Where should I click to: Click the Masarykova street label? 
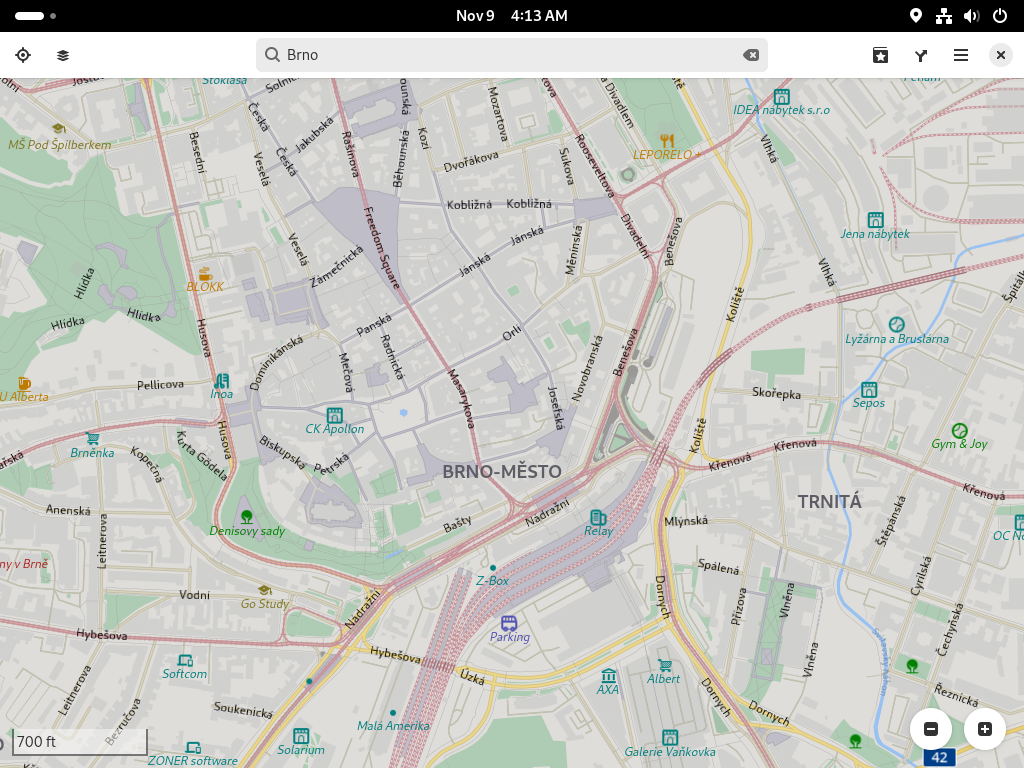460,398
